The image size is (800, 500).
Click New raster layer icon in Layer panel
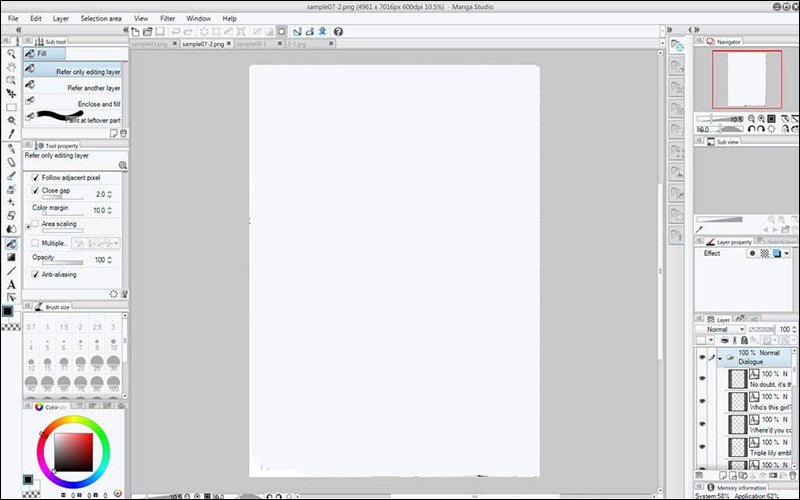tap(724, 476)
